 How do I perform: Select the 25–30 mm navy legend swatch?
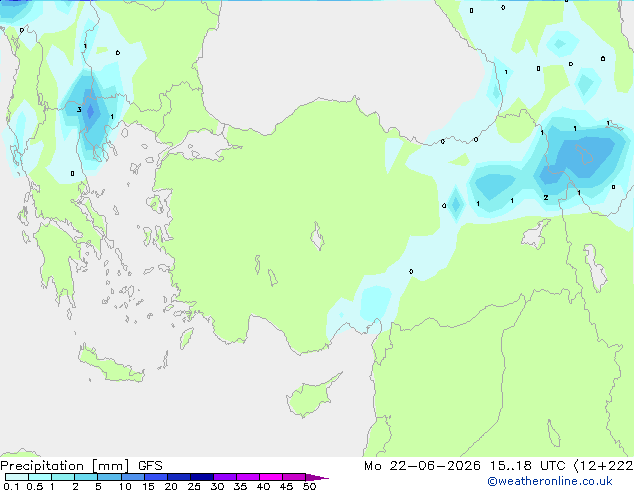pos(201,477)
